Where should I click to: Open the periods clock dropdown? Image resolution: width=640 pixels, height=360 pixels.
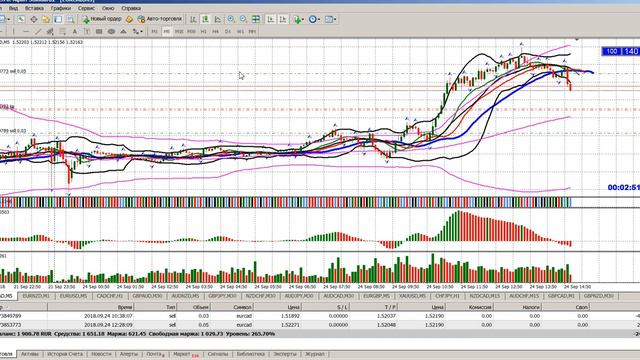(314, 19)
